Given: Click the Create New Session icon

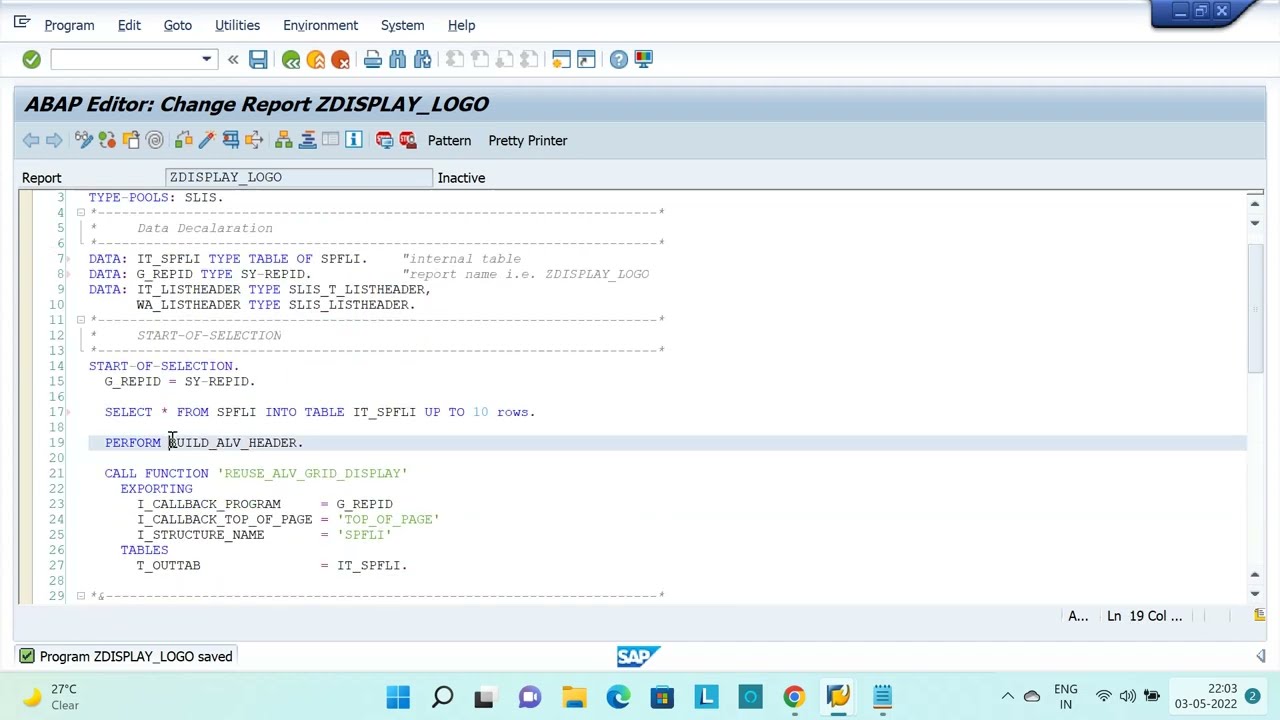Looking at the screenshot, I should 561,60.
